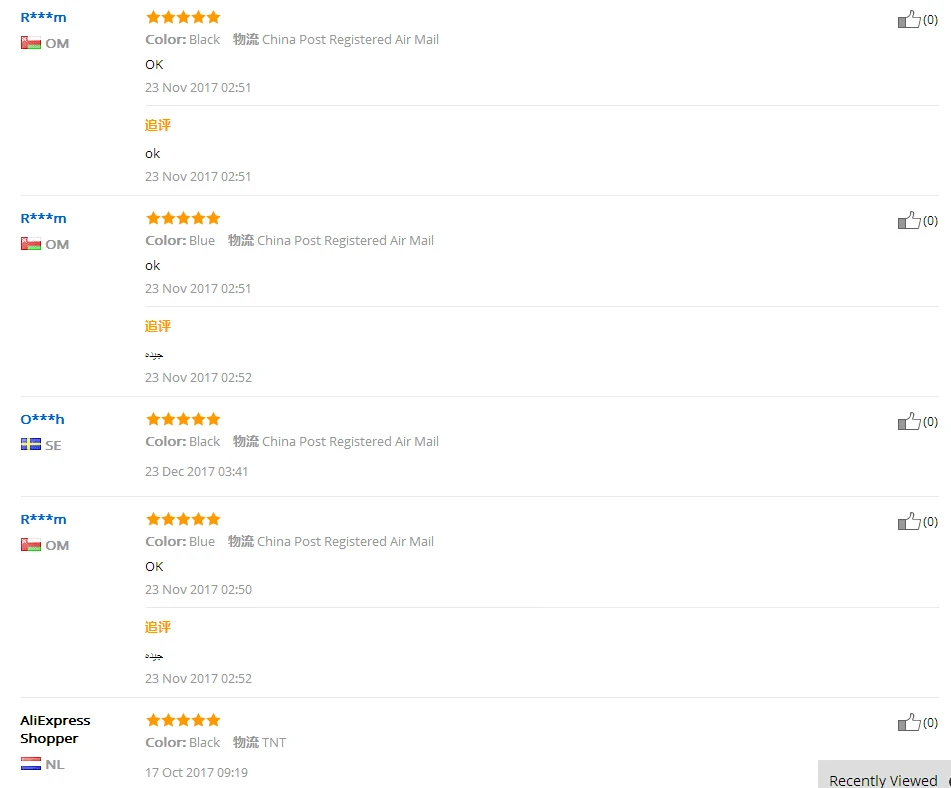Open the Recently Viewed panel
This screenshot has width=951, height=788.
[x=884, y=779]
